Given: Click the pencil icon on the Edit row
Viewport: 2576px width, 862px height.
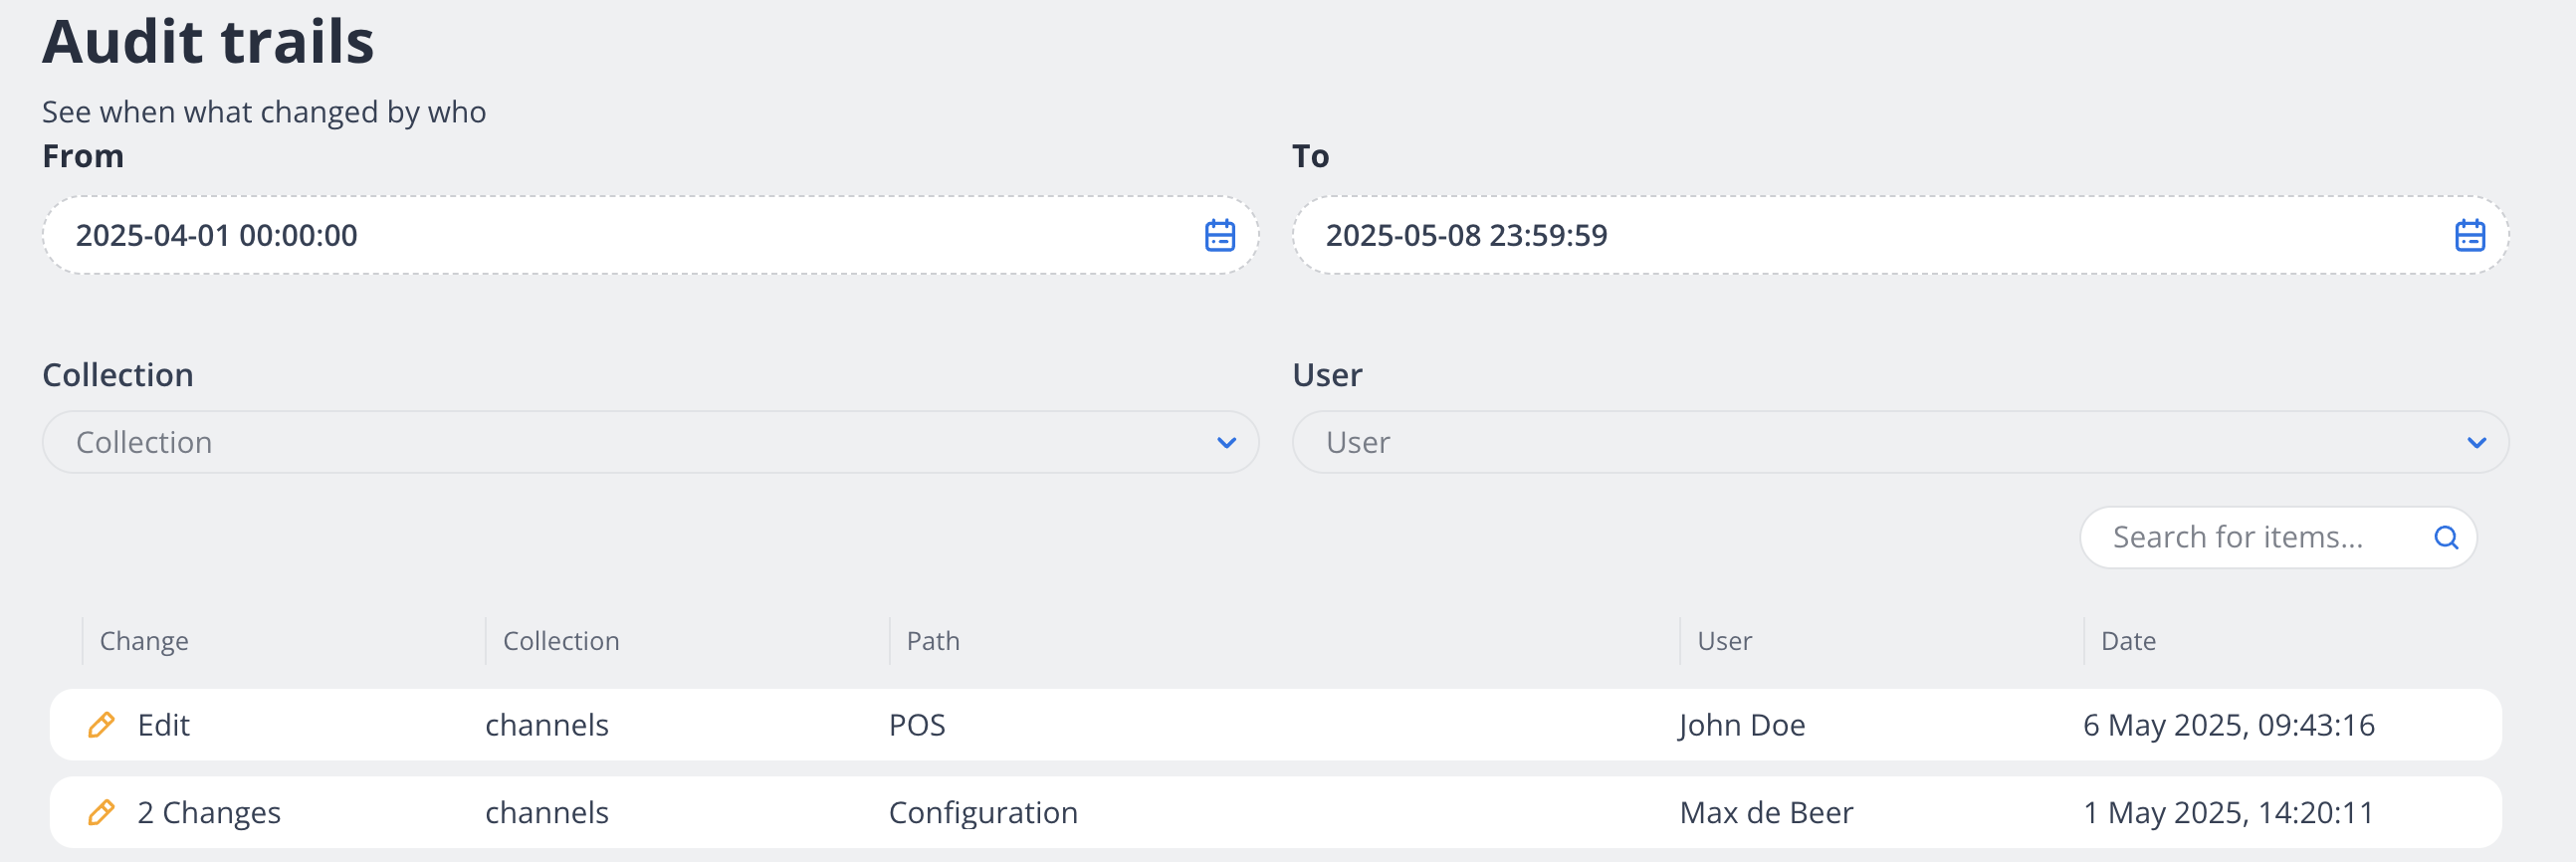Looking at the screenshot, I should pos(101,725).
